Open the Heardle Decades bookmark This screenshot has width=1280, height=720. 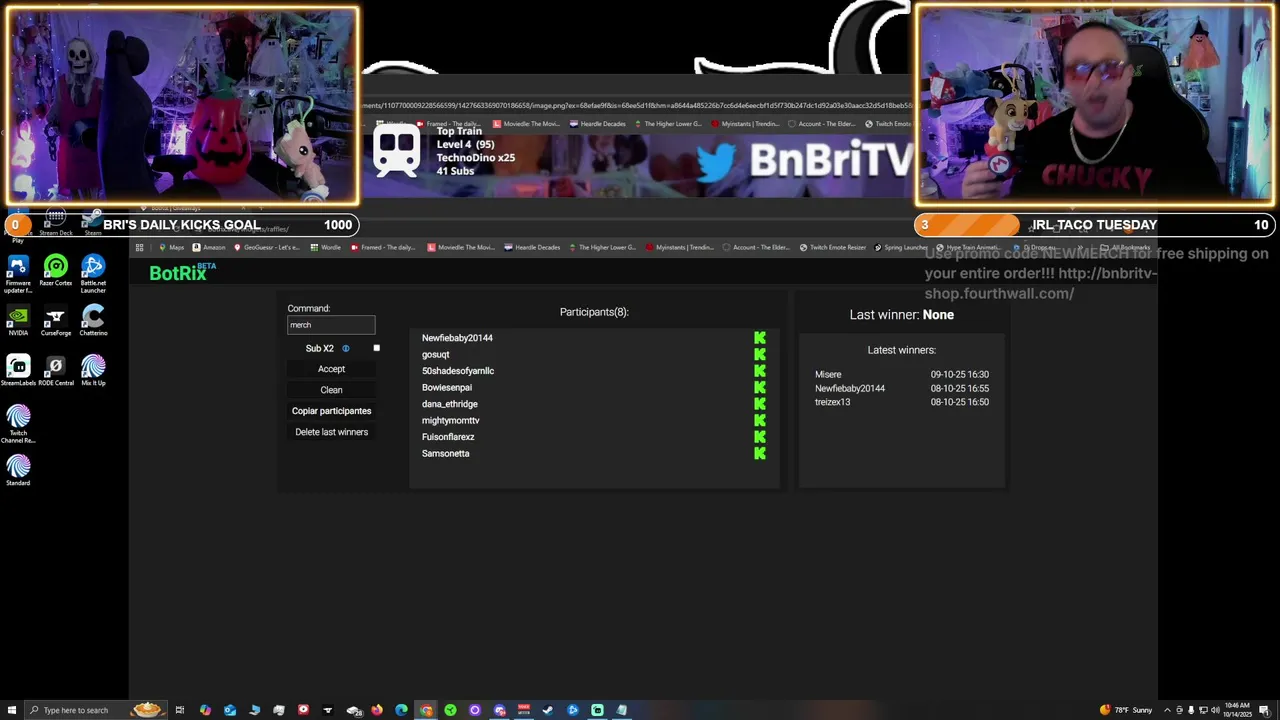pyautogui.click(x=532, y=248)
